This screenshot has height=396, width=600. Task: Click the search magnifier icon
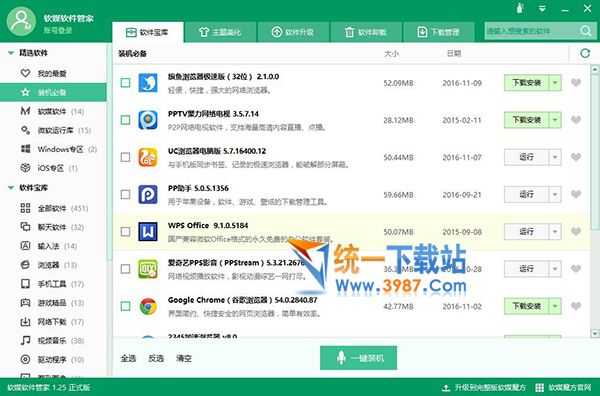click(585, 31)
